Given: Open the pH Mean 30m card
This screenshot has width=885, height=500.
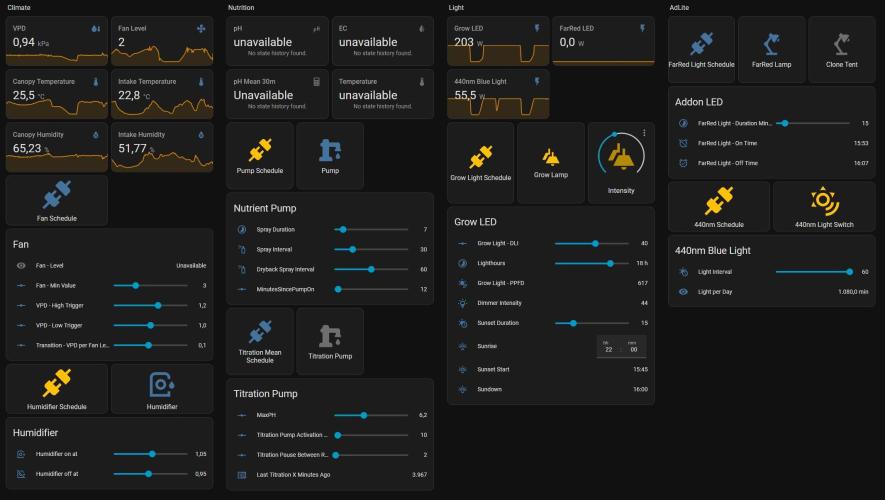Looking at the screenshot, I should pyautogui.click(x=277, y=94).
